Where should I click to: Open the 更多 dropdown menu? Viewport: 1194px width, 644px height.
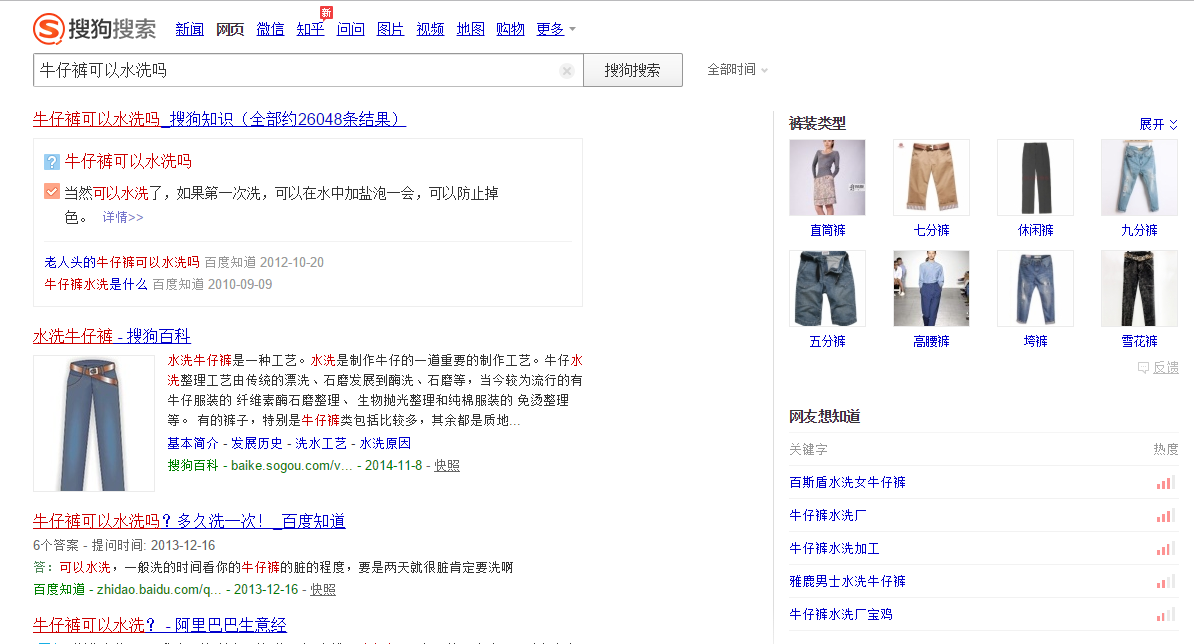coord(556,29)
